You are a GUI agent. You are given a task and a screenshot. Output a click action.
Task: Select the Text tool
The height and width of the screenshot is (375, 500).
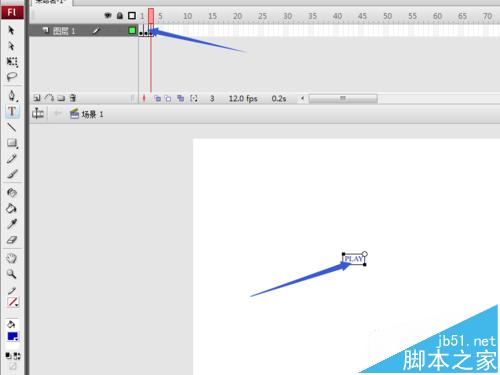[12, 111]
